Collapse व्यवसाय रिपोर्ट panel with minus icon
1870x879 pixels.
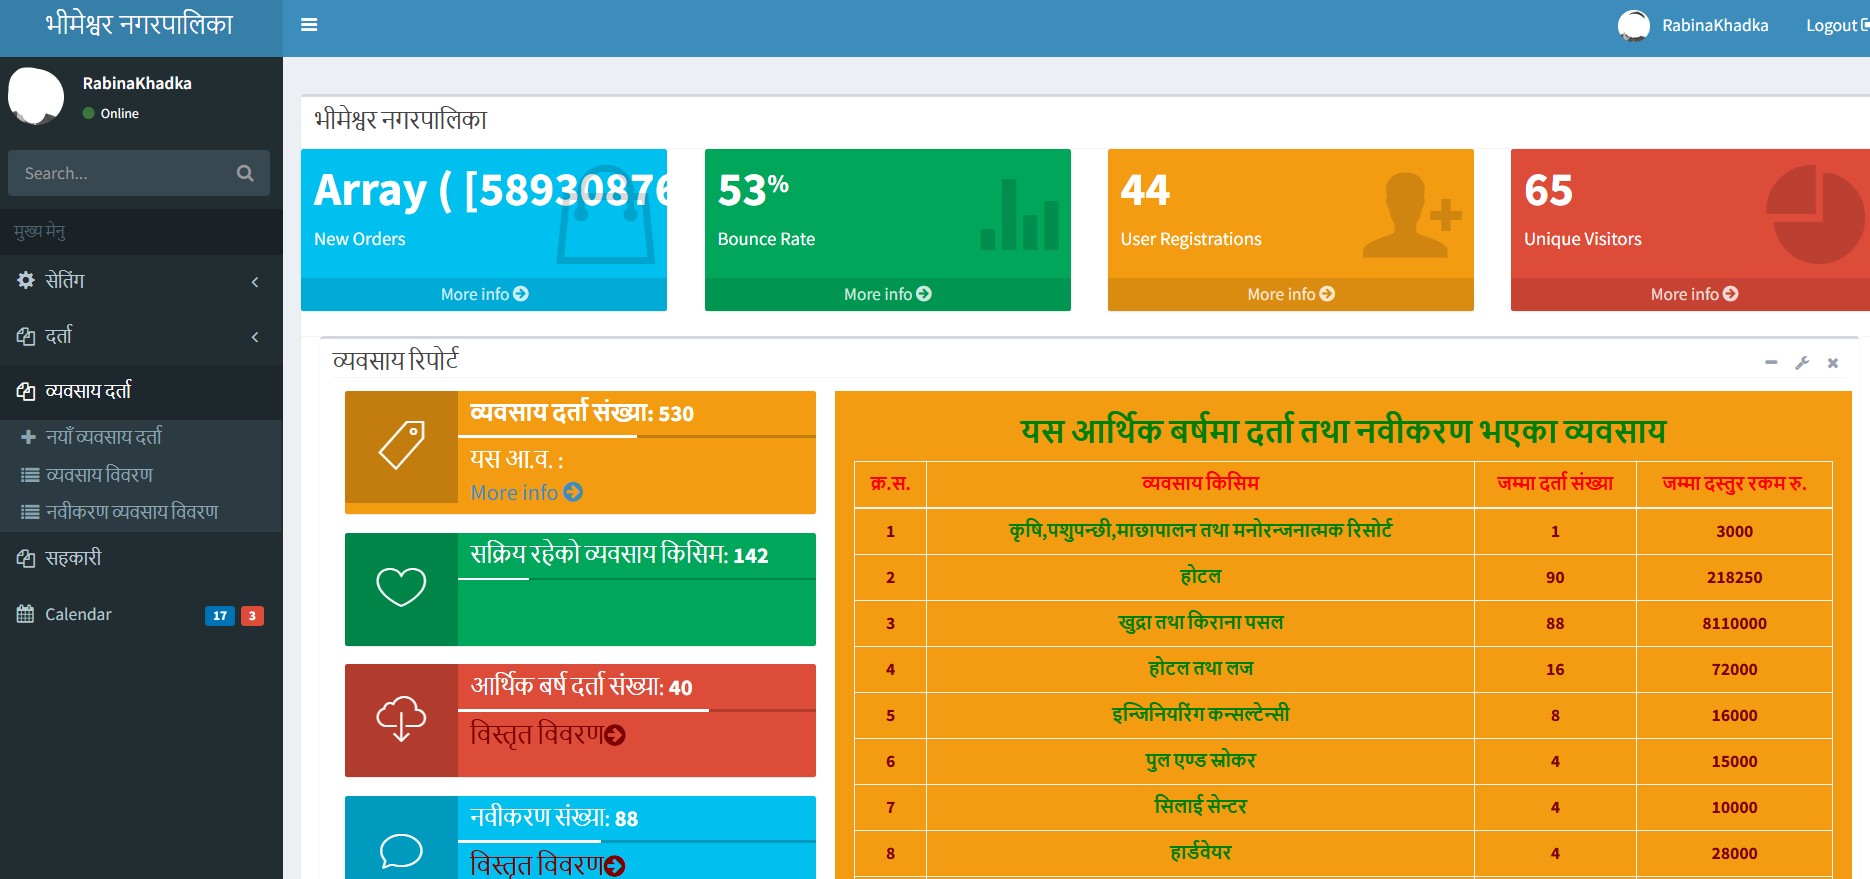click(x=1771, y=363)
